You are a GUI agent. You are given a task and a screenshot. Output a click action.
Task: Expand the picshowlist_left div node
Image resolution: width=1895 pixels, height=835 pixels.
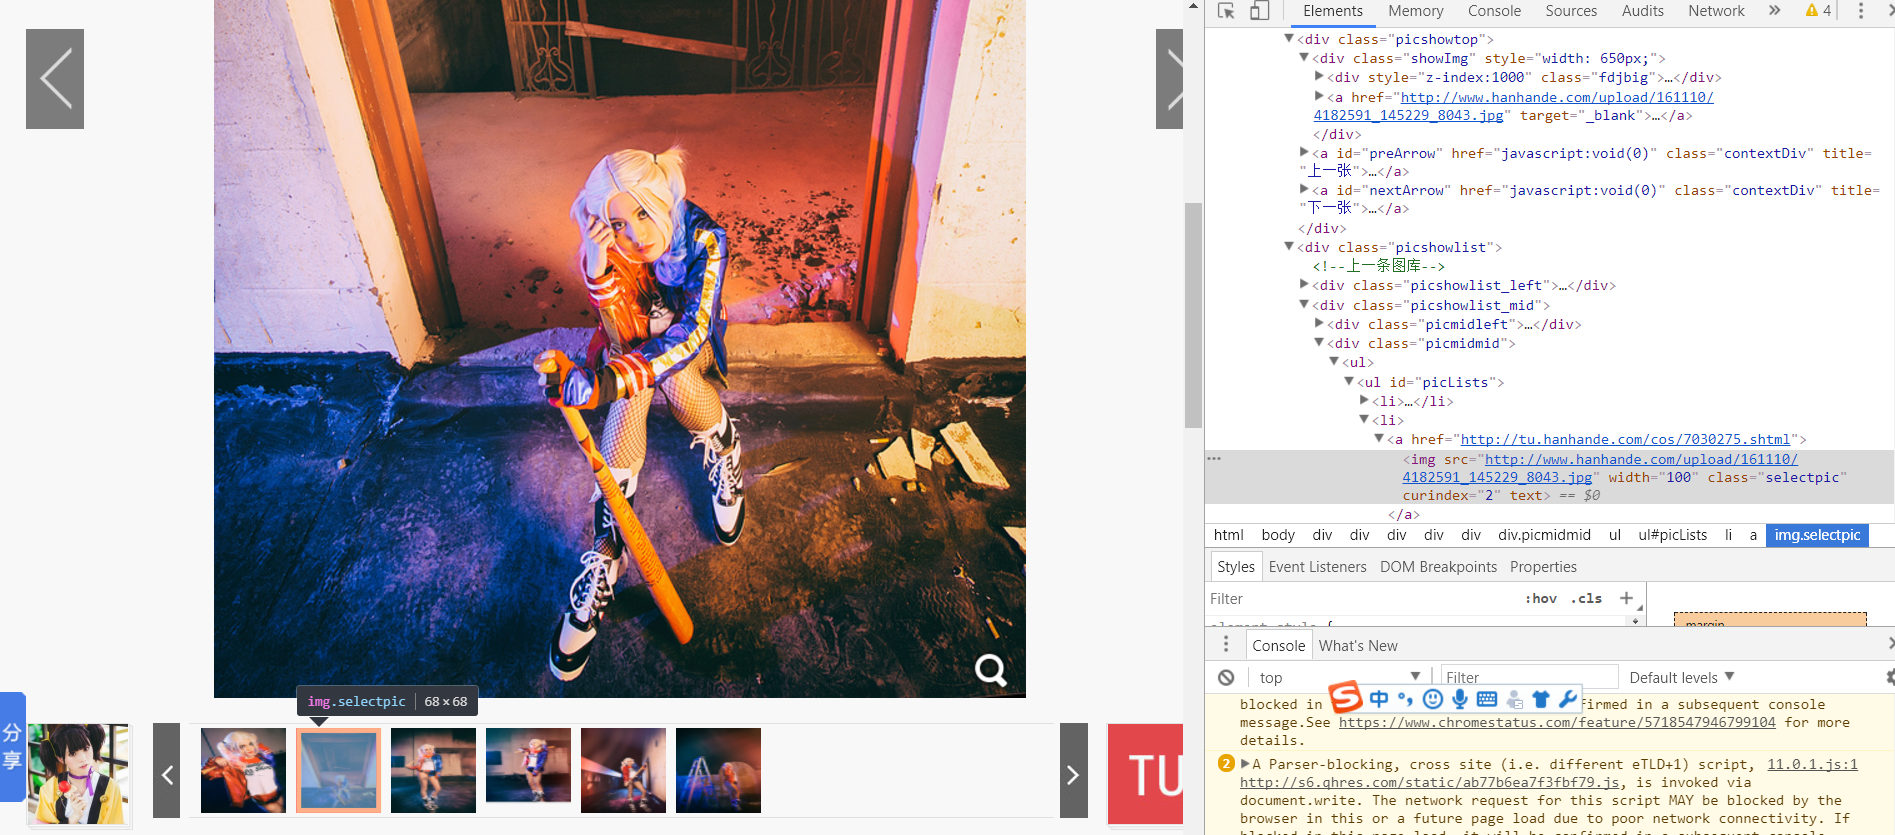[1304, 284]
